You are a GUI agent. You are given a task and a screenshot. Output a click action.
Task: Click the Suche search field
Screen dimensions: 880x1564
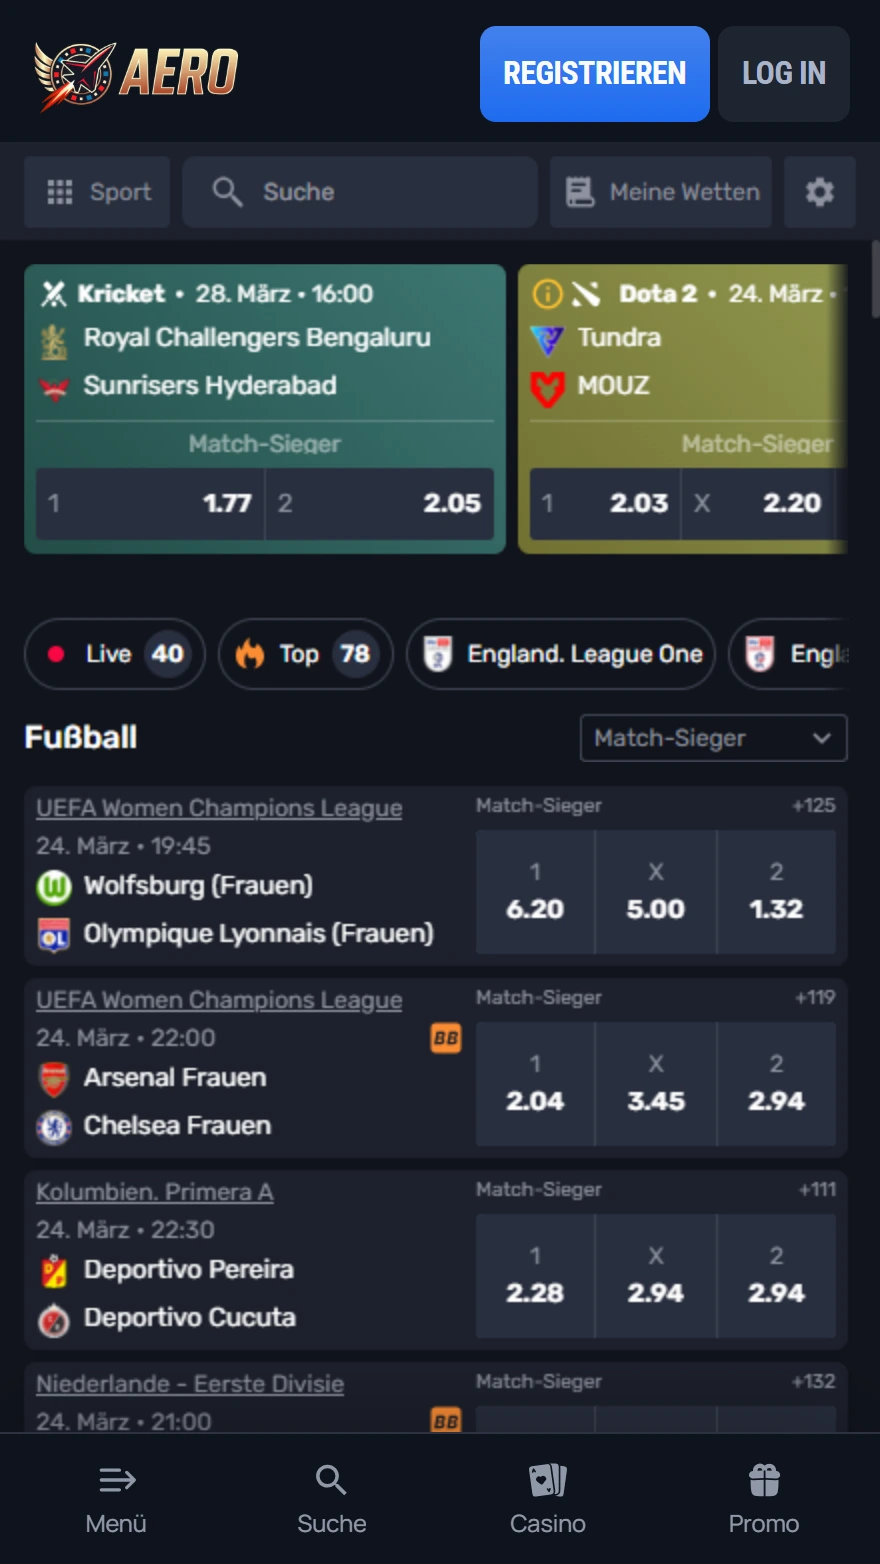(360, 192)
